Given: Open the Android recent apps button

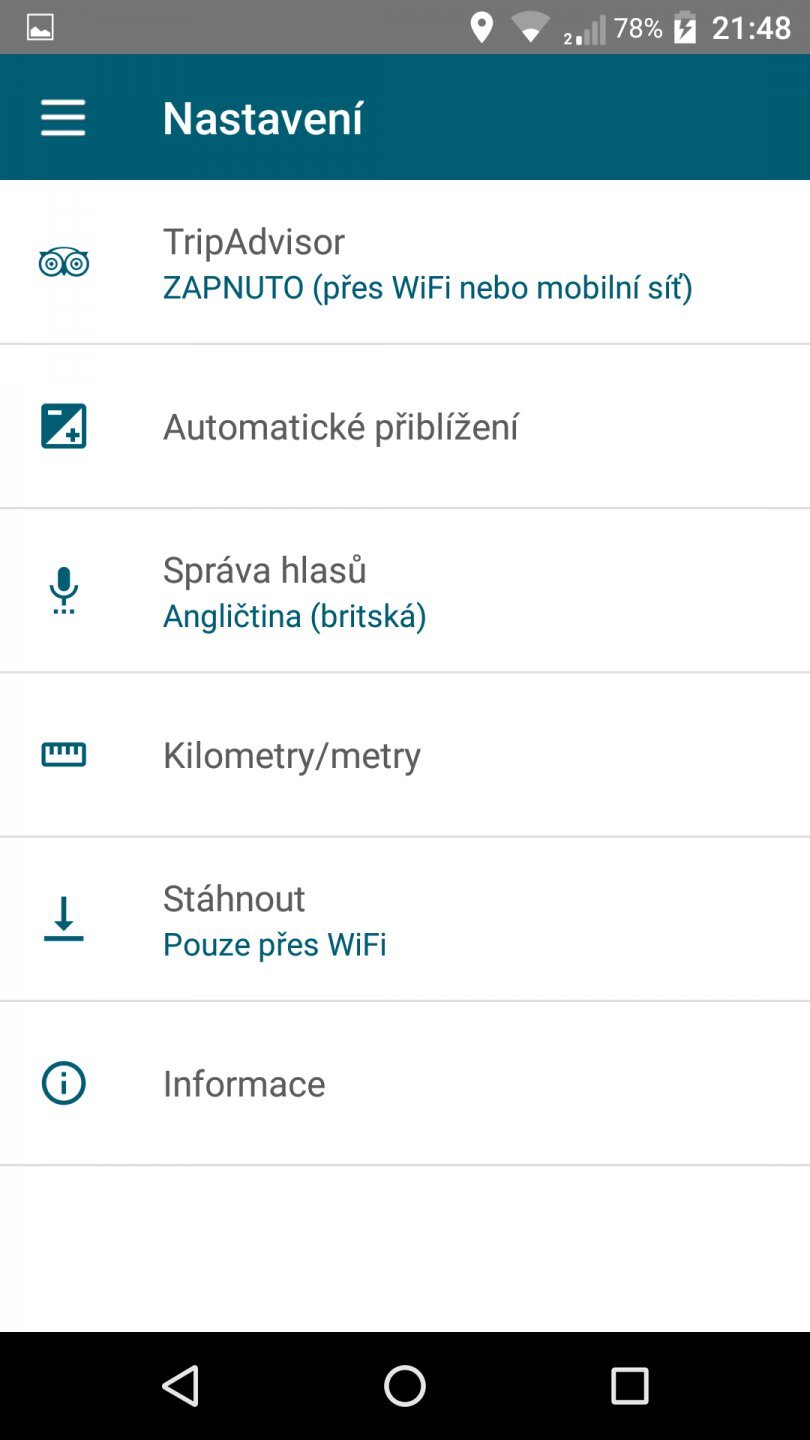Looking at the screenshot, I should (x=630, y=1386).
